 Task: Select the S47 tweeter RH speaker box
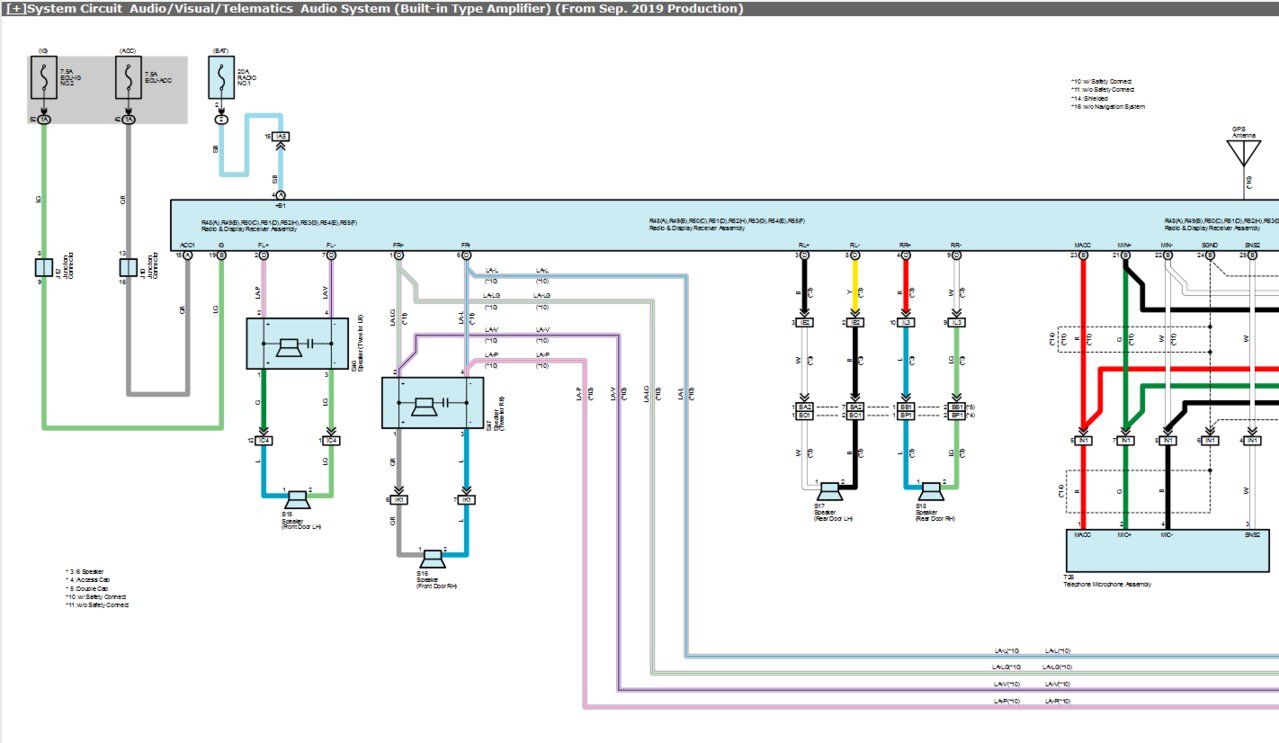pyautogui.click(x=433, y=403)
